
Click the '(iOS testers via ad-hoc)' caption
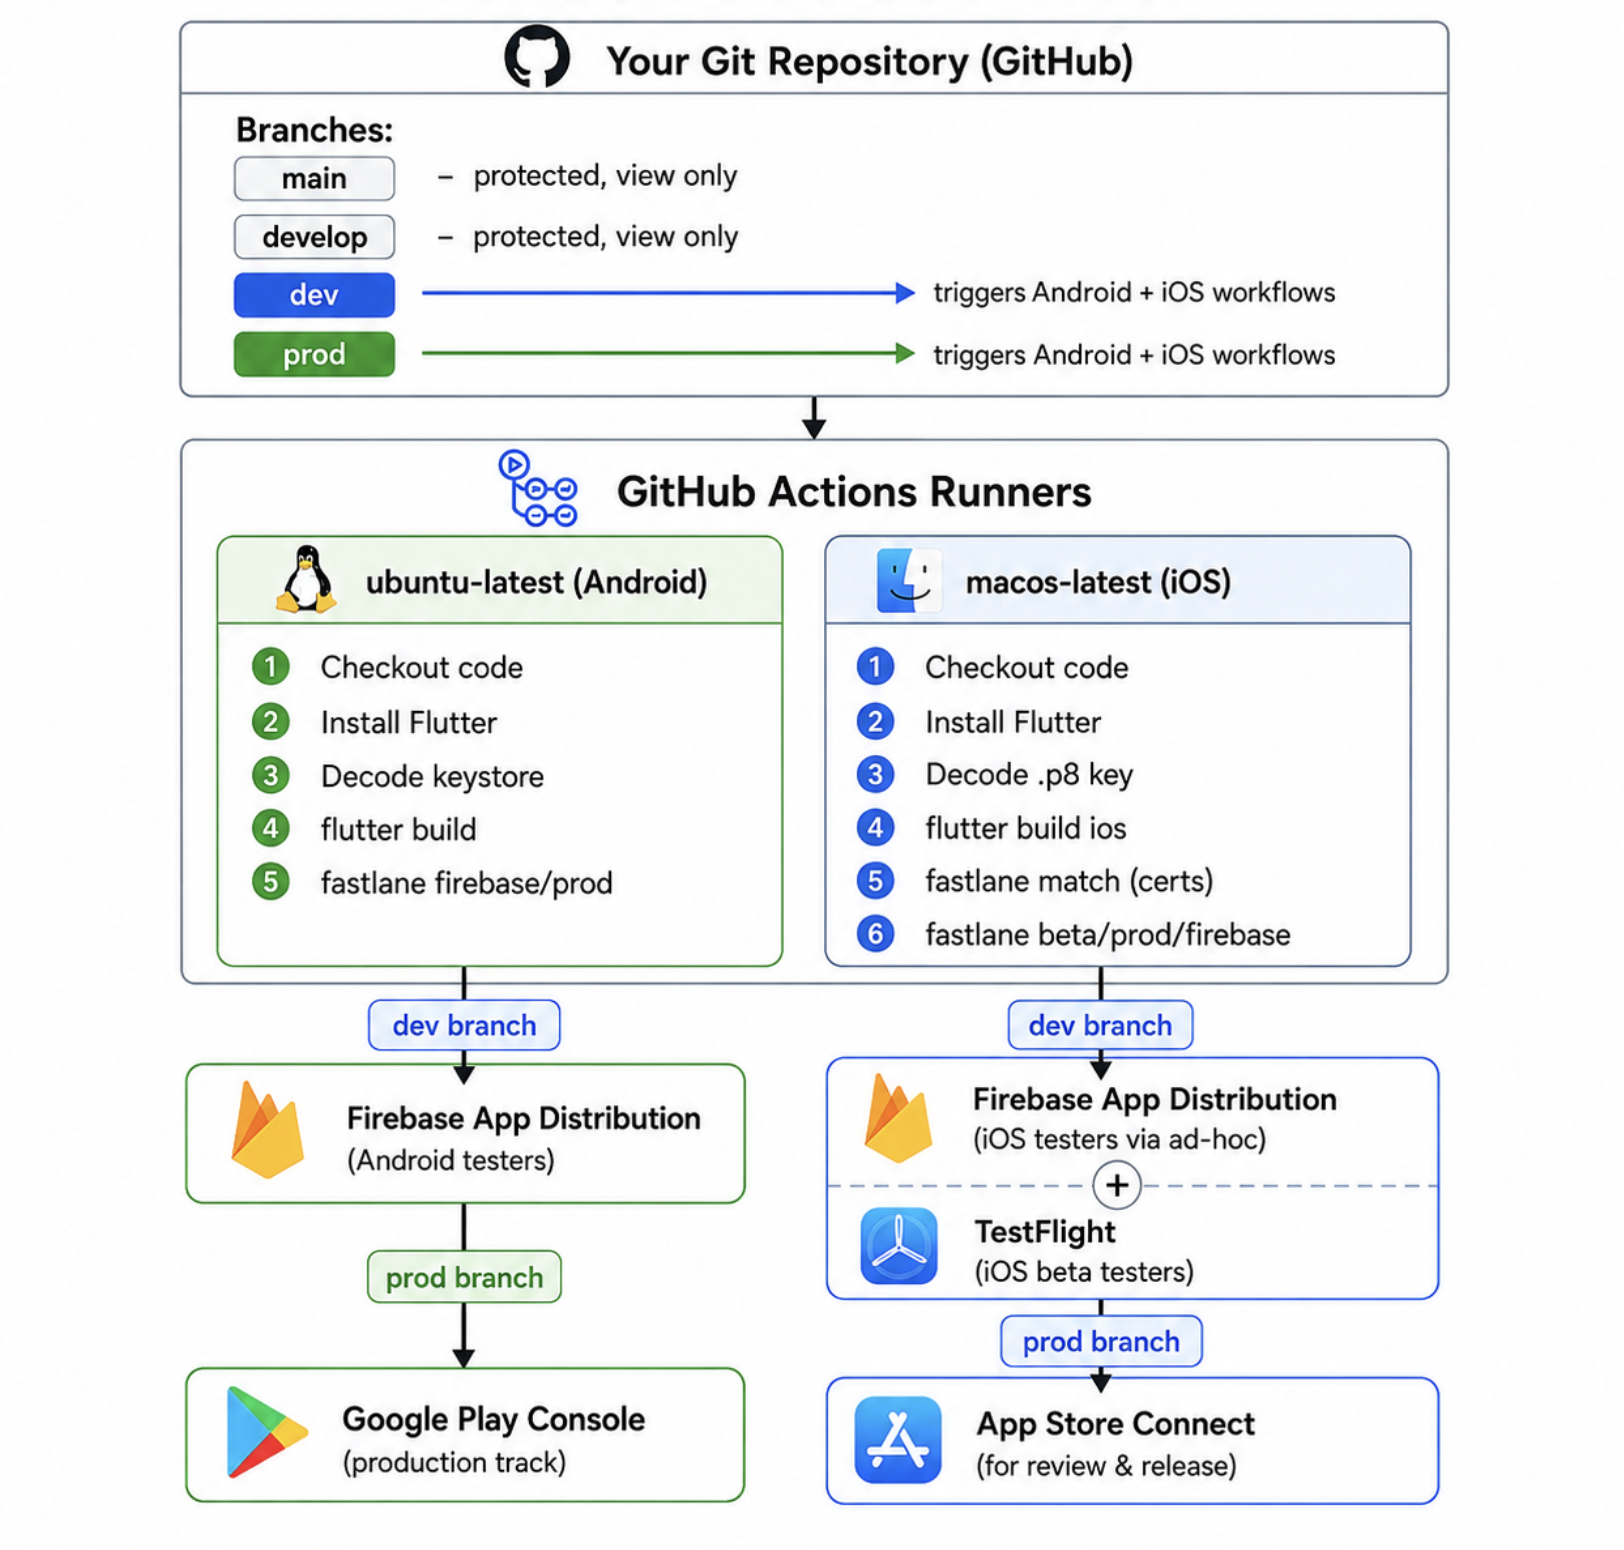1120,1139
